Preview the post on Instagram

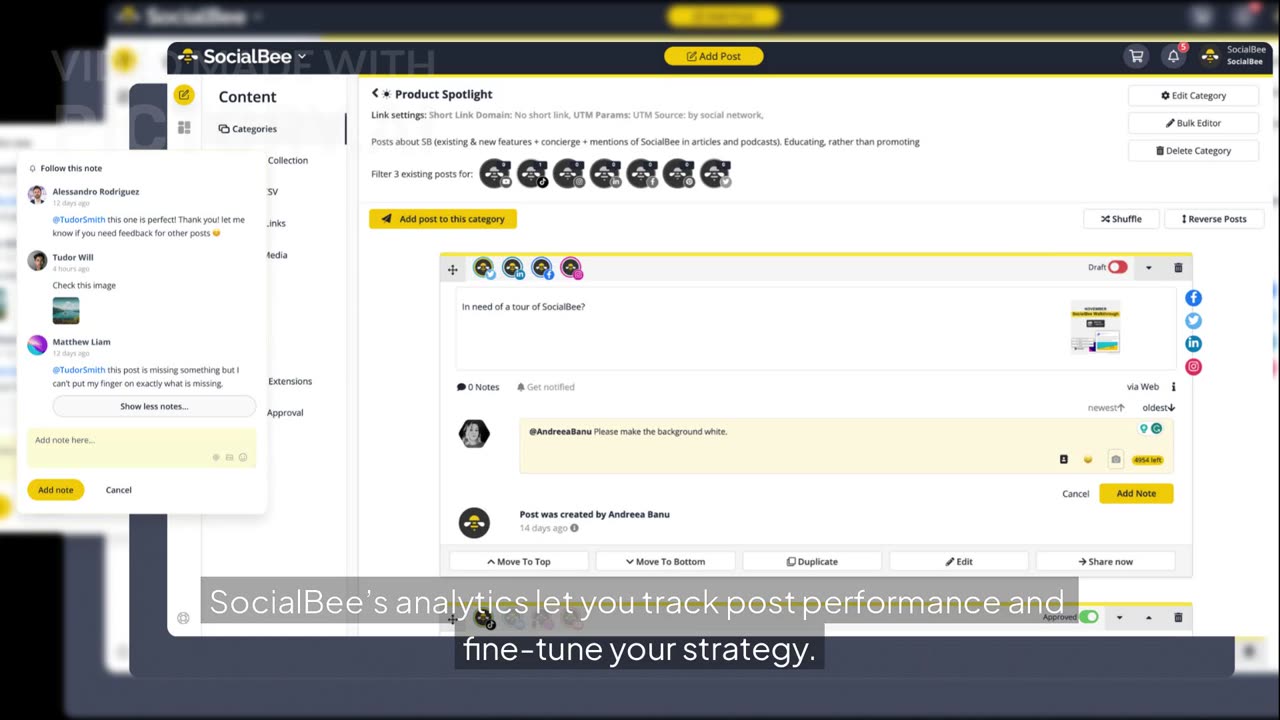pos(1193,367)
